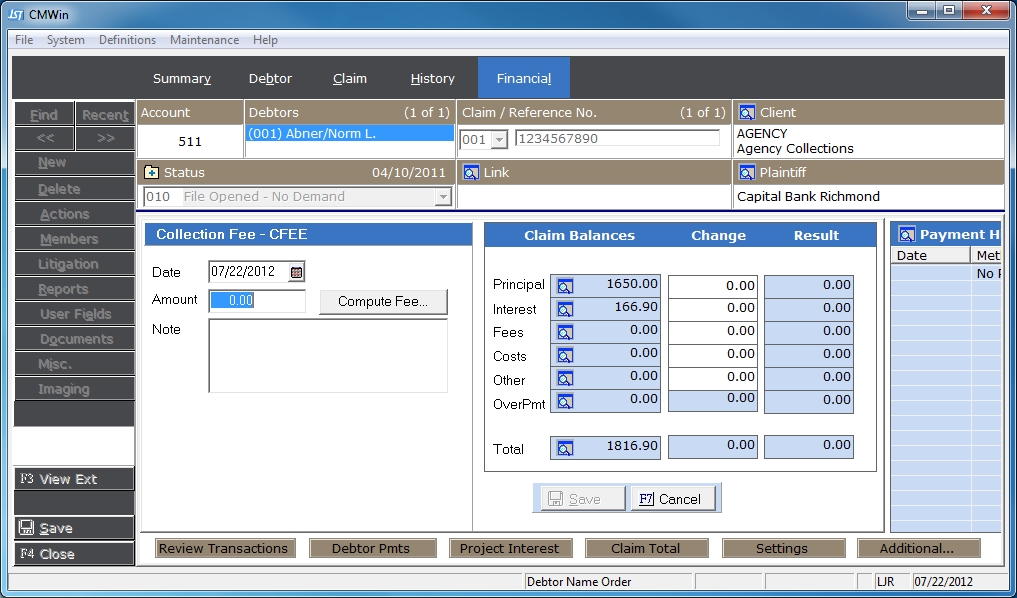The image size is (1017, 598).
Task: Open the calendar picker beside Date field
Action: tap(296, 272)
